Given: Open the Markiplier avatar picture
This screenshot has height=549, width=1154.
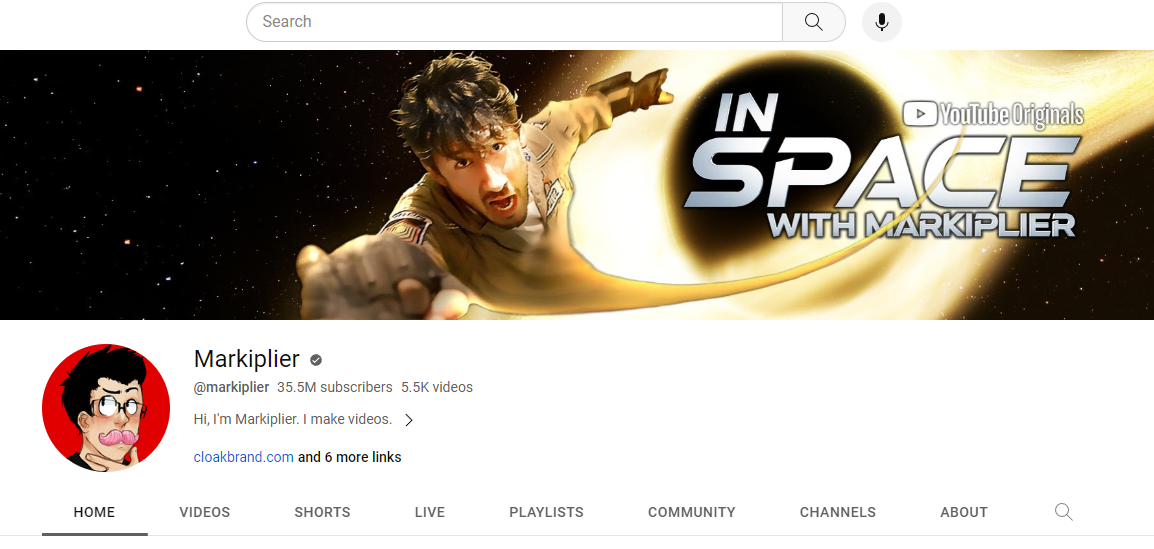Looking at the screenshot, I should (106, 408).
